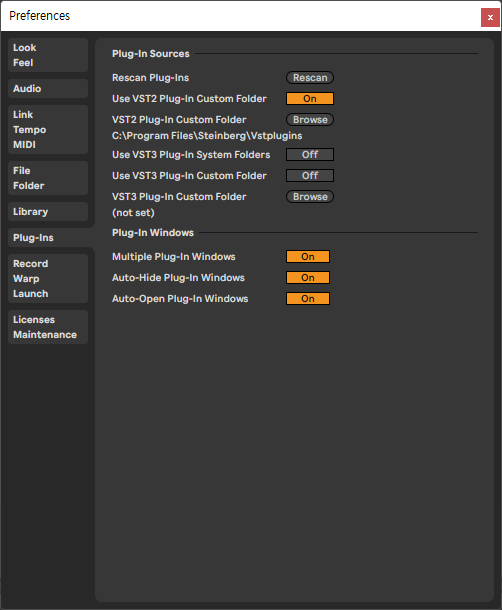502x610 pixels.
Task: Toggle Auto-Open Plug-In Windows off
Action: pos(308,299)
